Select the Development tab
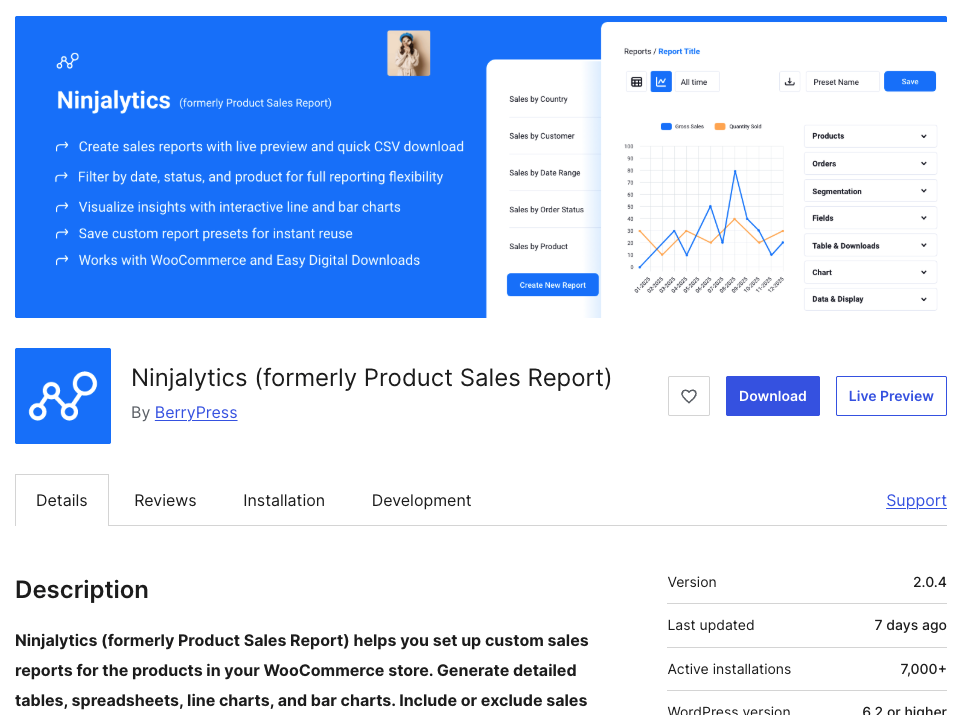Image resolution: width=960 pixels, height=715 pixels. tap(421, 500)
